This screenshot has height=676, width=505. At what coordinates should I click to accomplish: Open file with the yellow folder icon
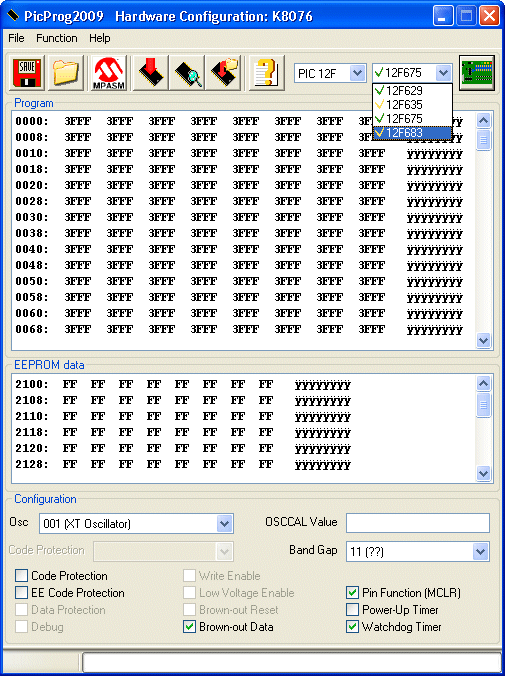66,73
